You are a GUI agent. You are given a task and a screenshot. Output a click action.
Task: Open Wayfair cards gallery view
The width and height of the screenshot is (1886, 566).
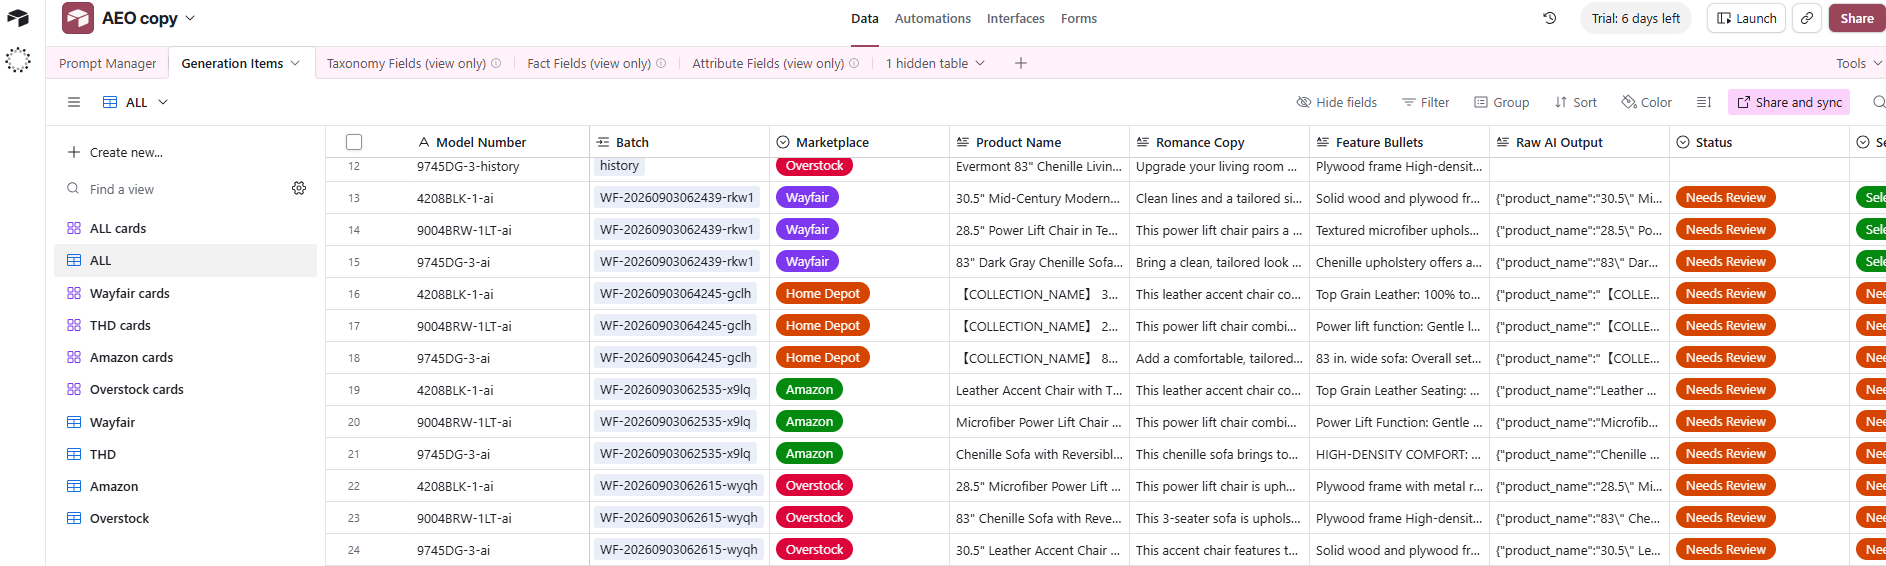185,293
